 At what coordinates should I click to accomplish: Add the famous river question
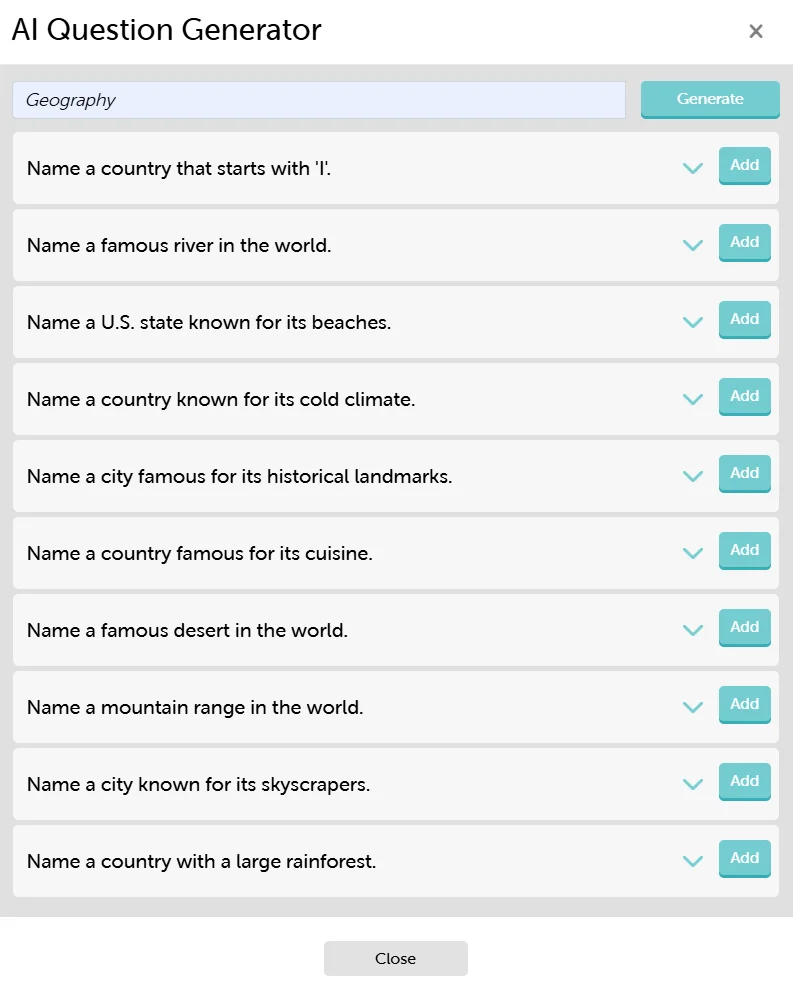pyautogui.click(x=744, y=242)
